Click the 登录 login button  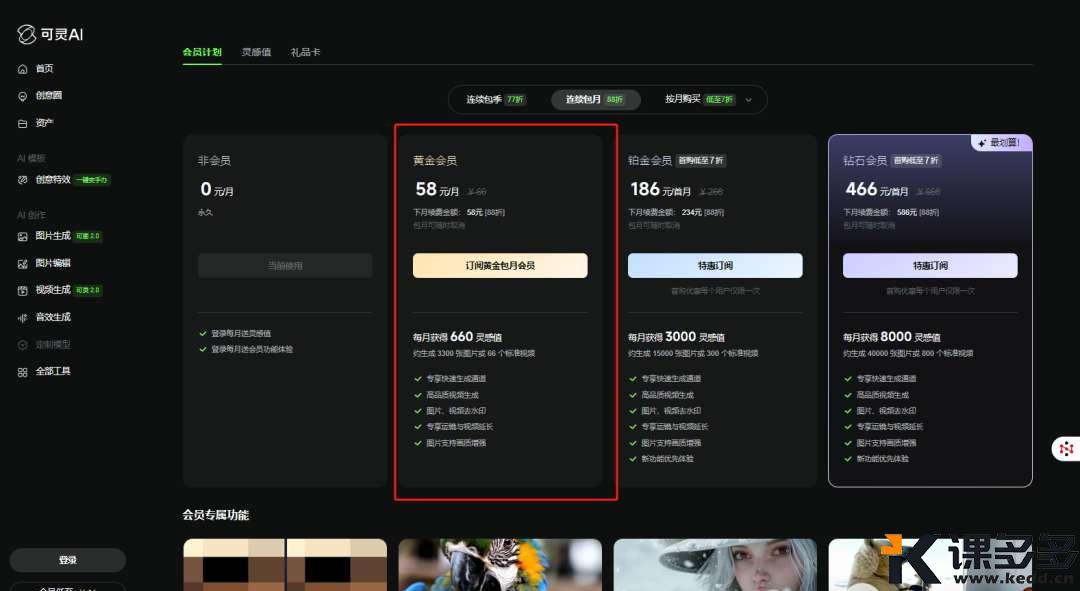[68, 560]
